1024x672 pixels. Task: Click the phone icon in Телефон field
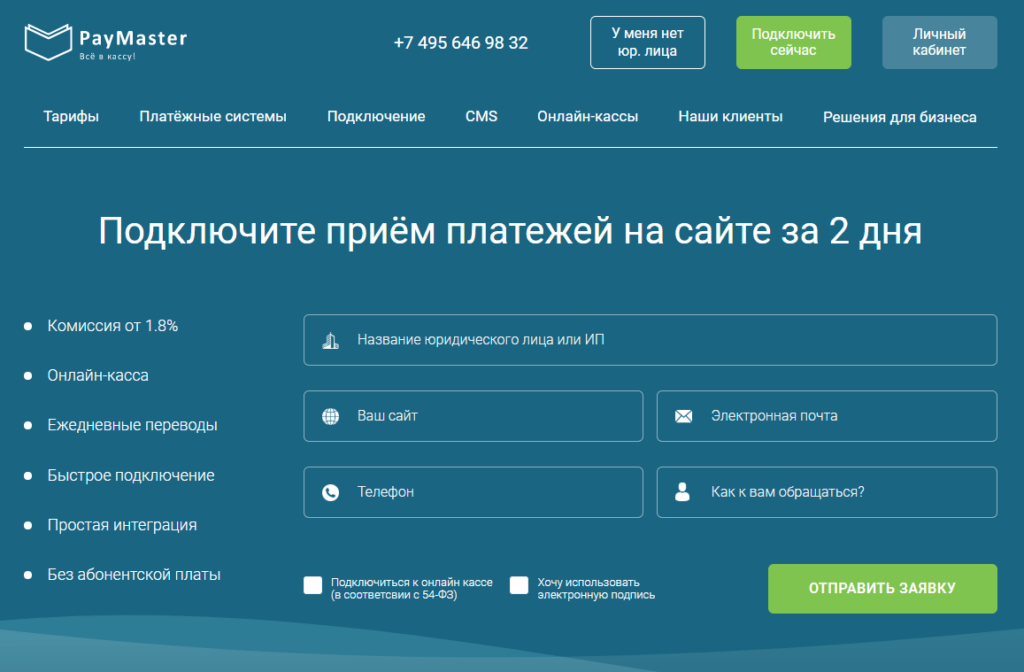(331, 492)
